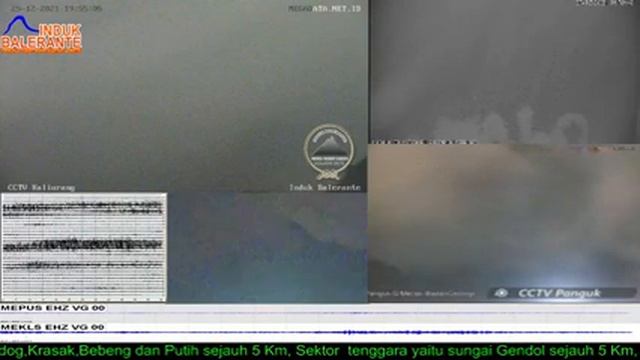The image size is (640, 360).
Task: Click the MEPUS EHZ VG 00 label
Action: coord(53,308)
